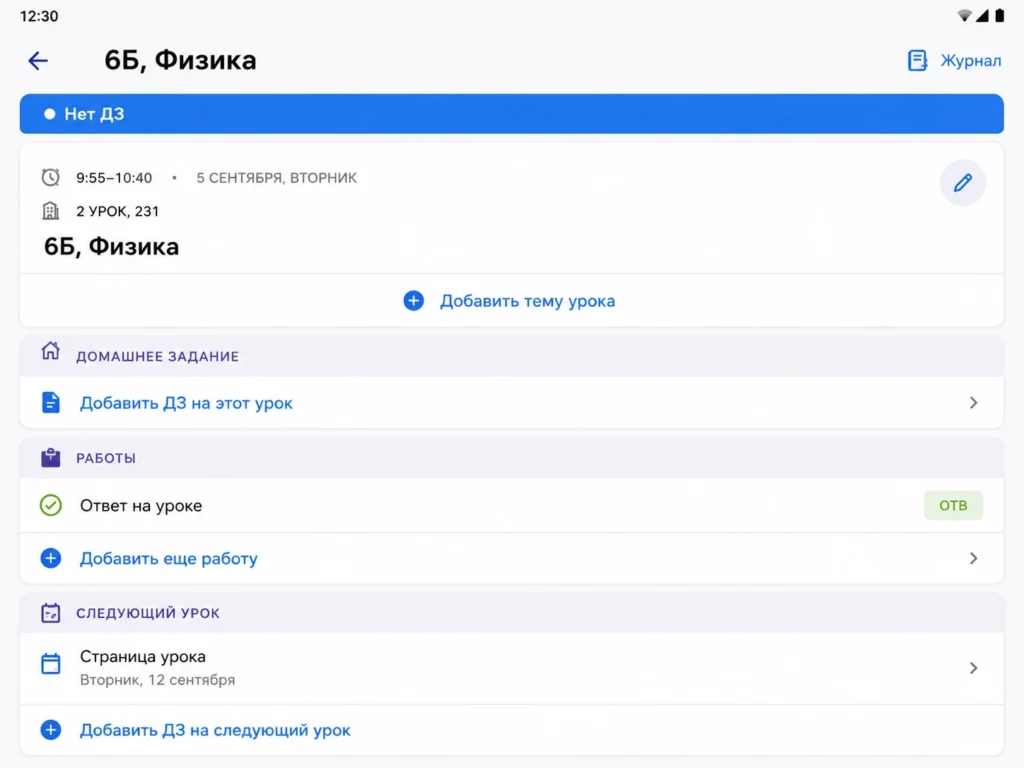Open the Журнал link text
Viewport: 1024px width, 768px height.
(970, 61)
